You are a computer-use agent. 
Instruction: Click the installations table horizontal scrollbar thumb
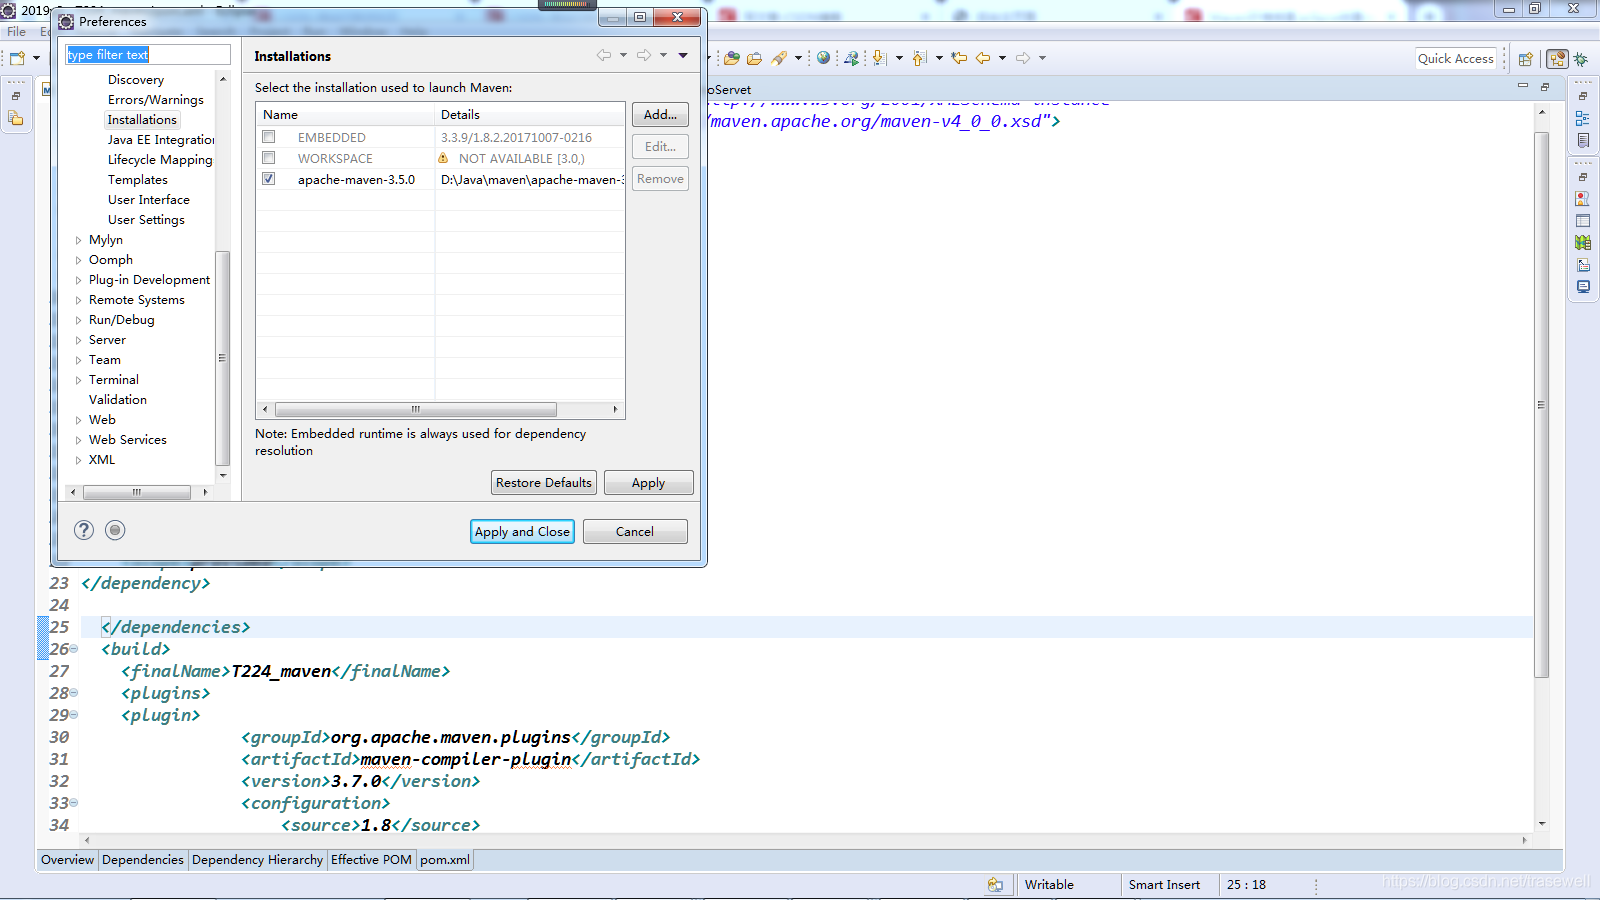(x=416, y=409)
